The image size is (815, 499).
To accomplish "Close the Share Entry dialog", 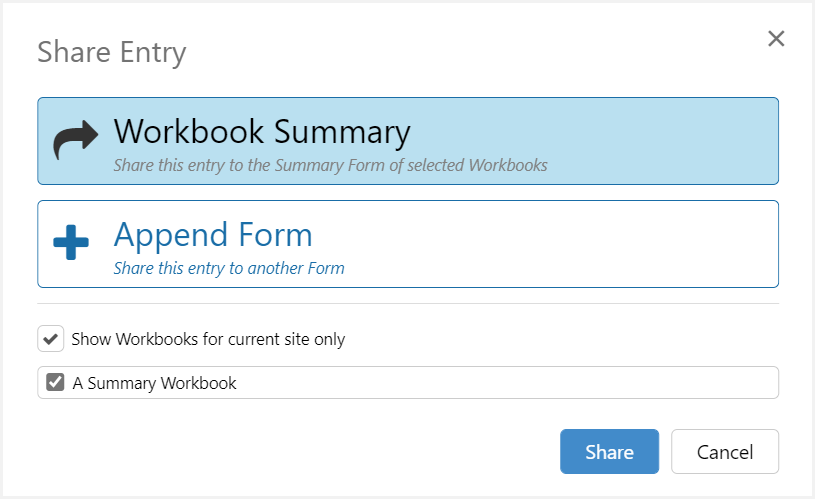I will pos(776,39).
